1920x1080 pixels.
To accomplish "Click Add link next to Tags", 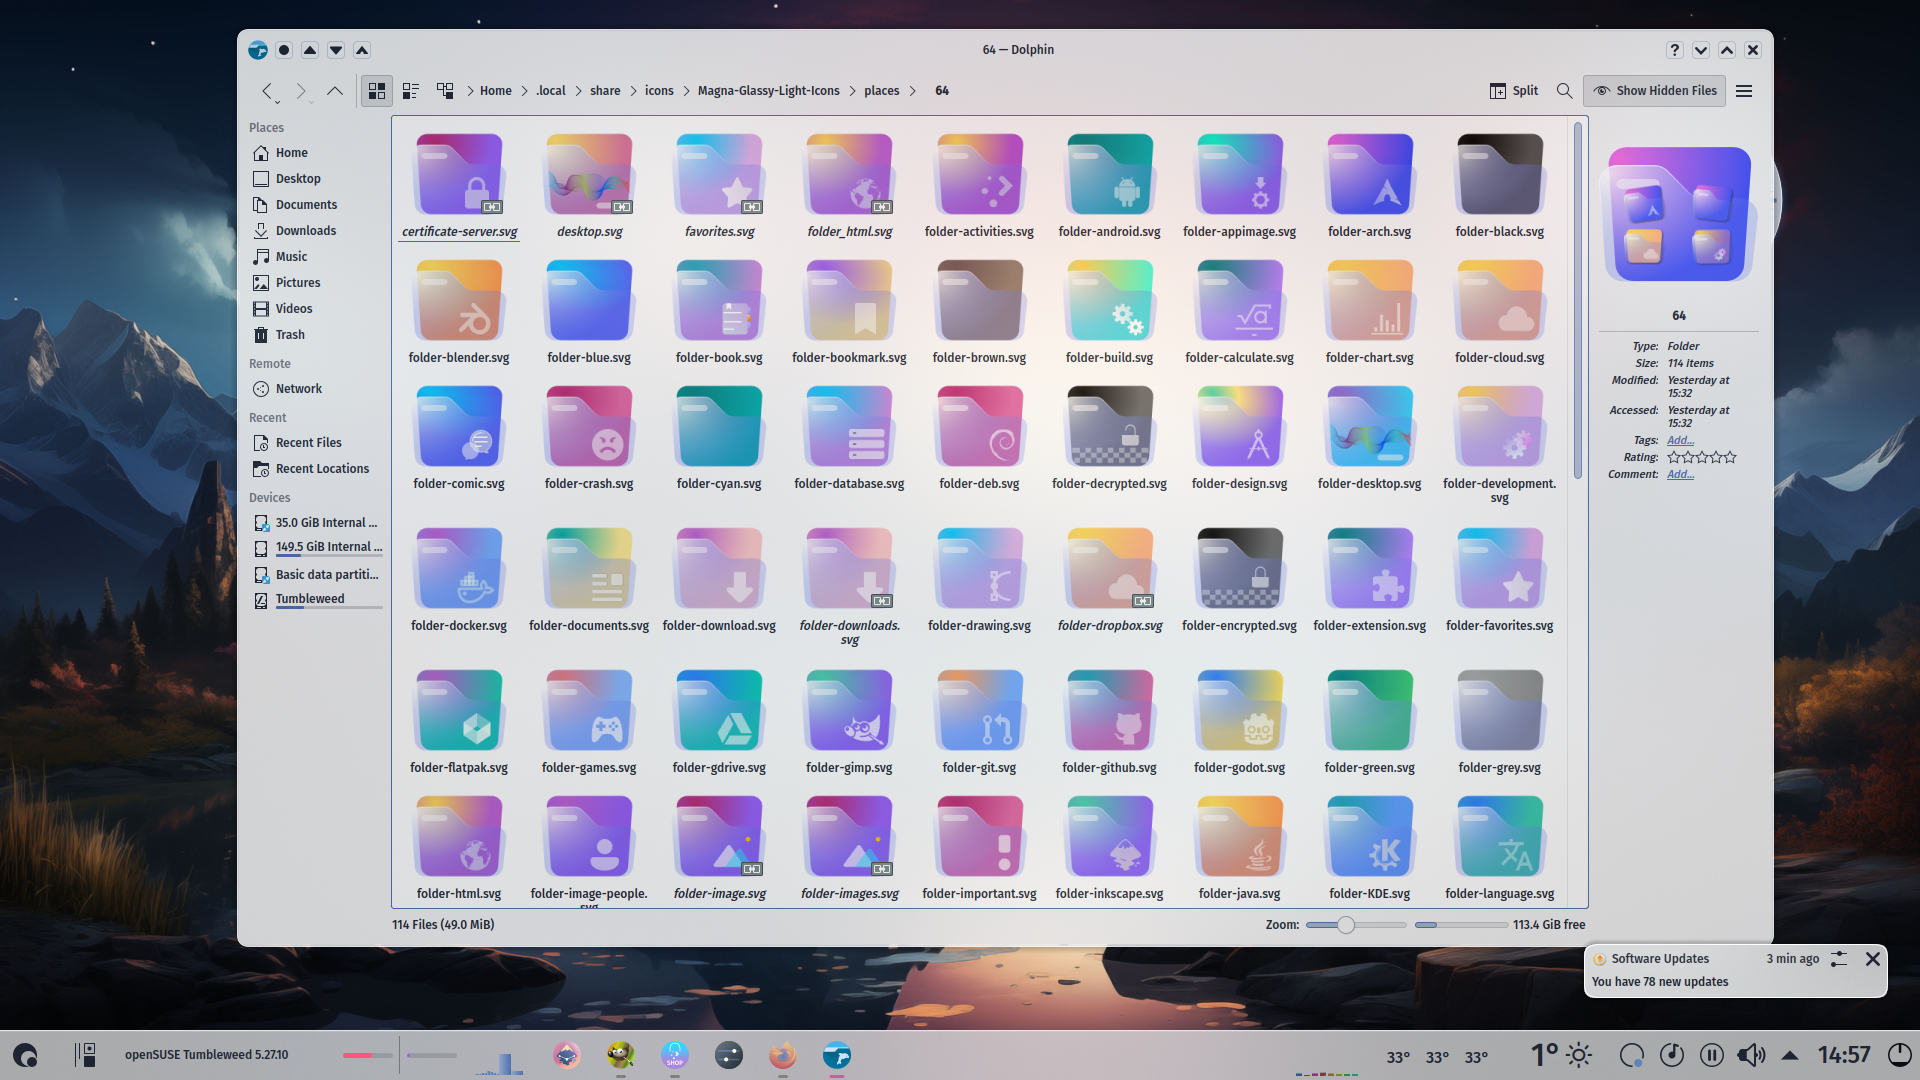I will [1680, 441].
